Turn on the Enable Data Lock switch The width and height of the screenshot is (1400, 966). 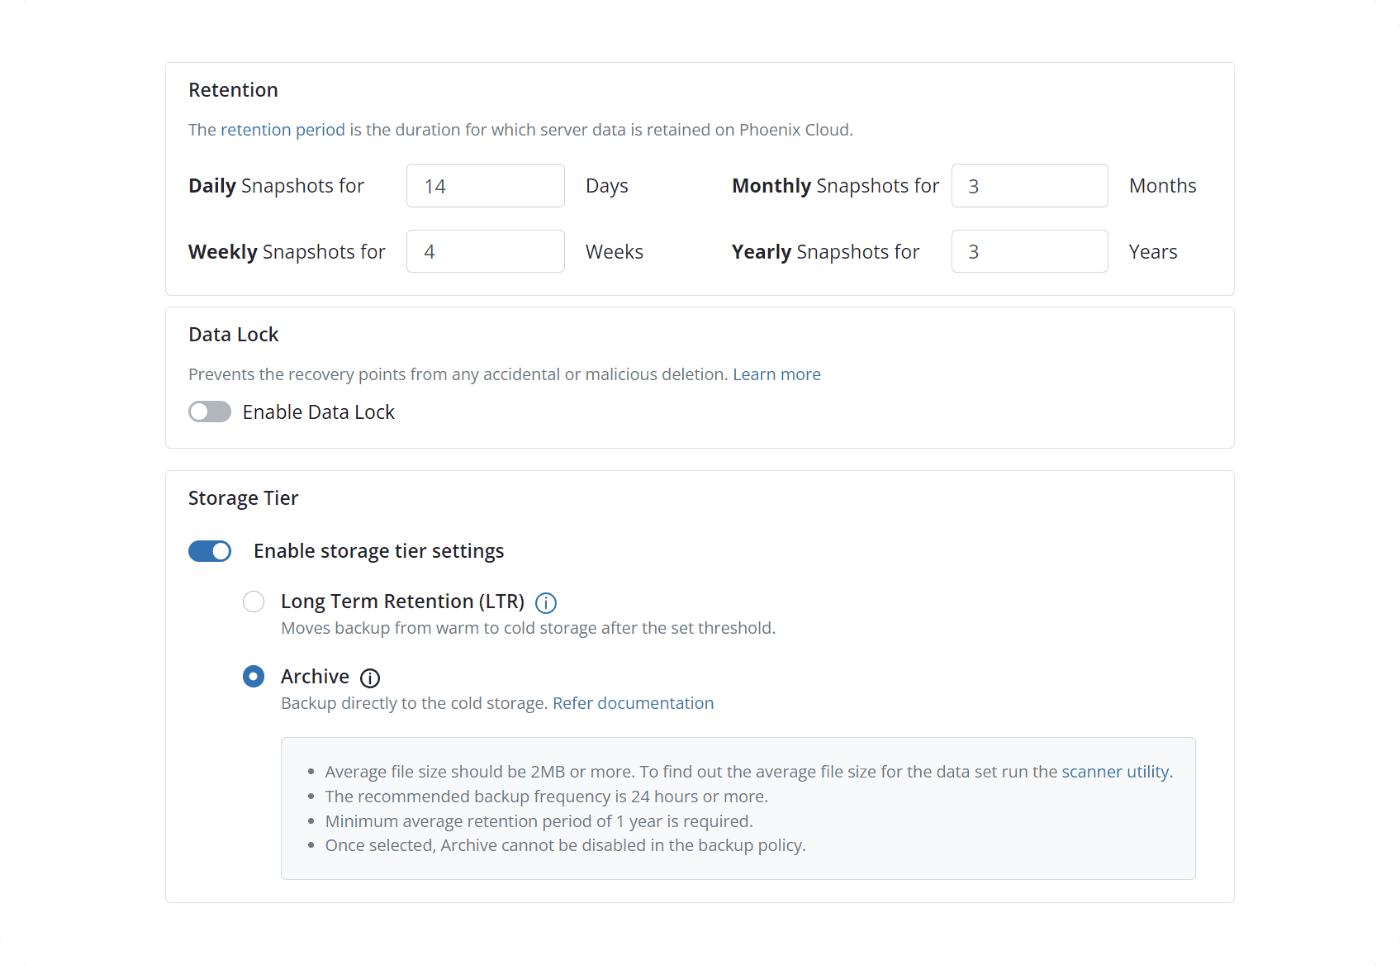pos(210,412)
